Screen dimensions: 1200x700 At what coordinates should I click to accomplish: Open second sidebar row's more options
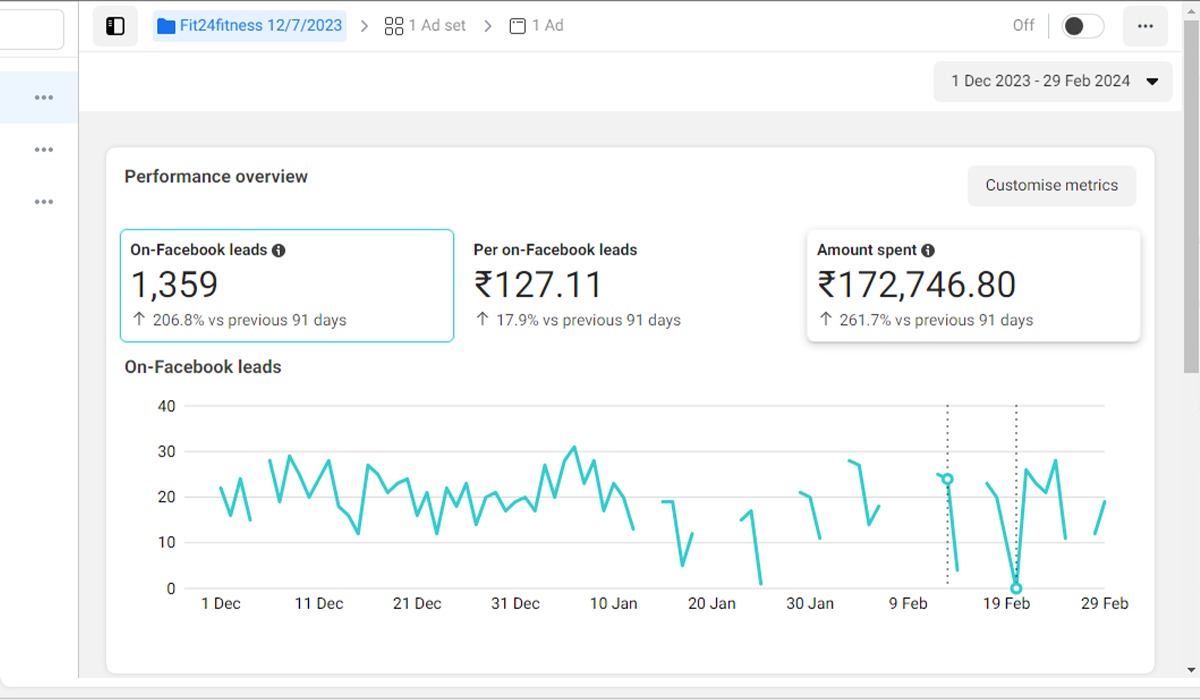pos(43,150)
